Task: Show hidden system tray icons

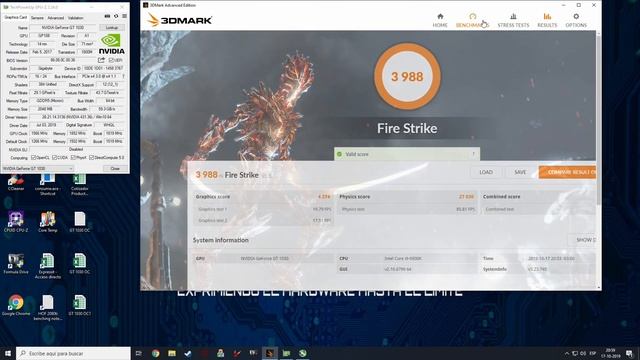Action: pyautogui.click(x=567, y=353)
